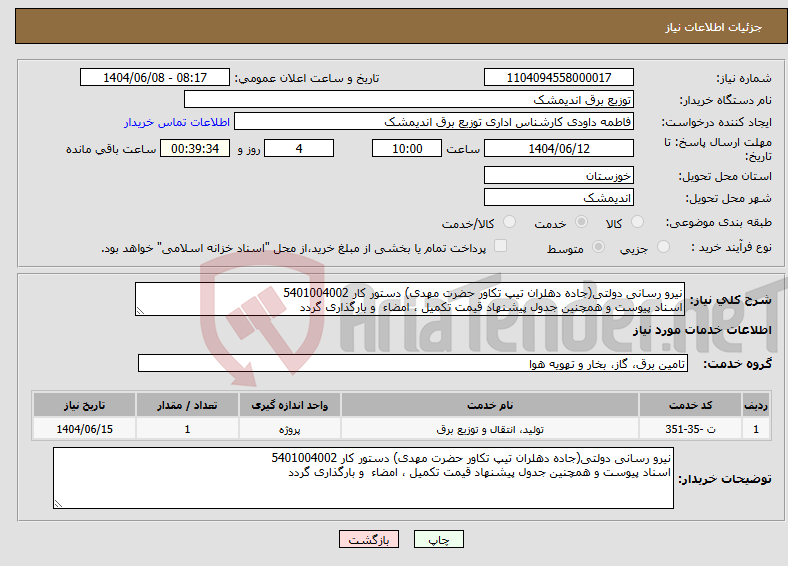
Task: Click the تاریخ و ساعت اعلان عمومی label
Action: click(307, 78)
